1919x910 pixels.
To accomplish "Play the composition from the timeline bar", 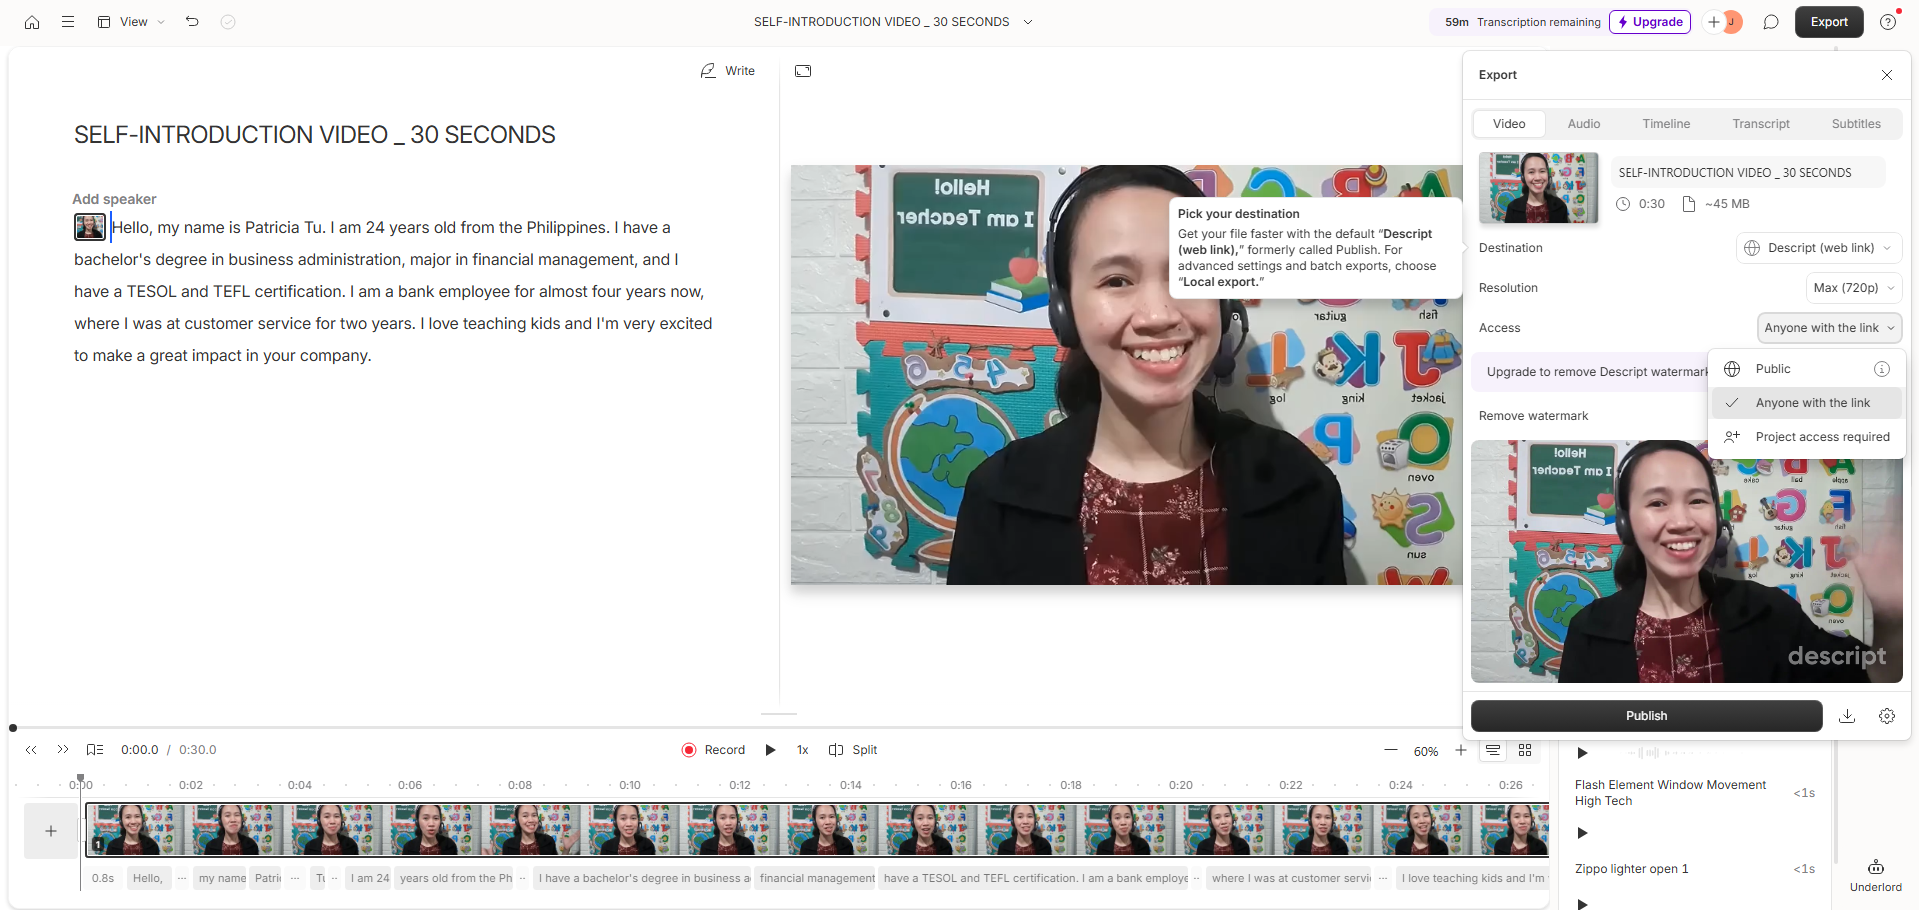I will point(770,750).
